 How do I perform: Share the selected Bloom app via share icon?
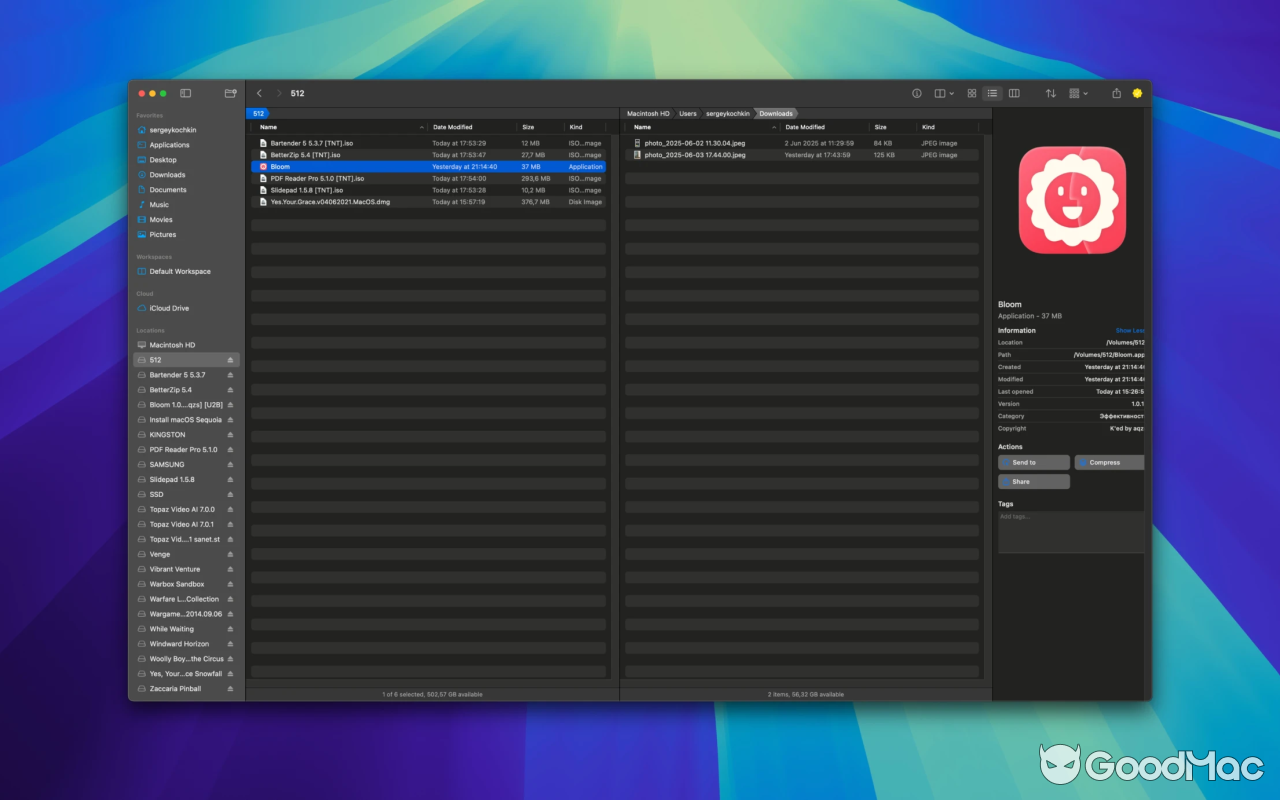[x=1116, y=93]
